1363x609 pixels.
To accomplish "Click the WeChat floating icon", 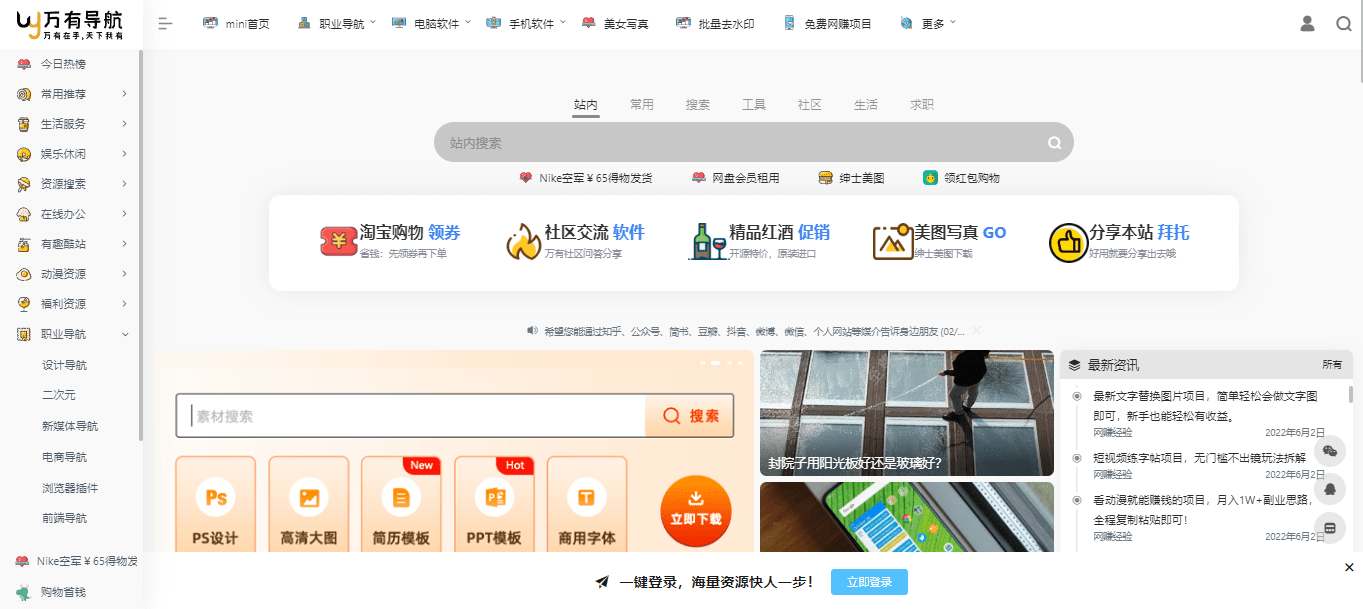I will [1330, 451].
